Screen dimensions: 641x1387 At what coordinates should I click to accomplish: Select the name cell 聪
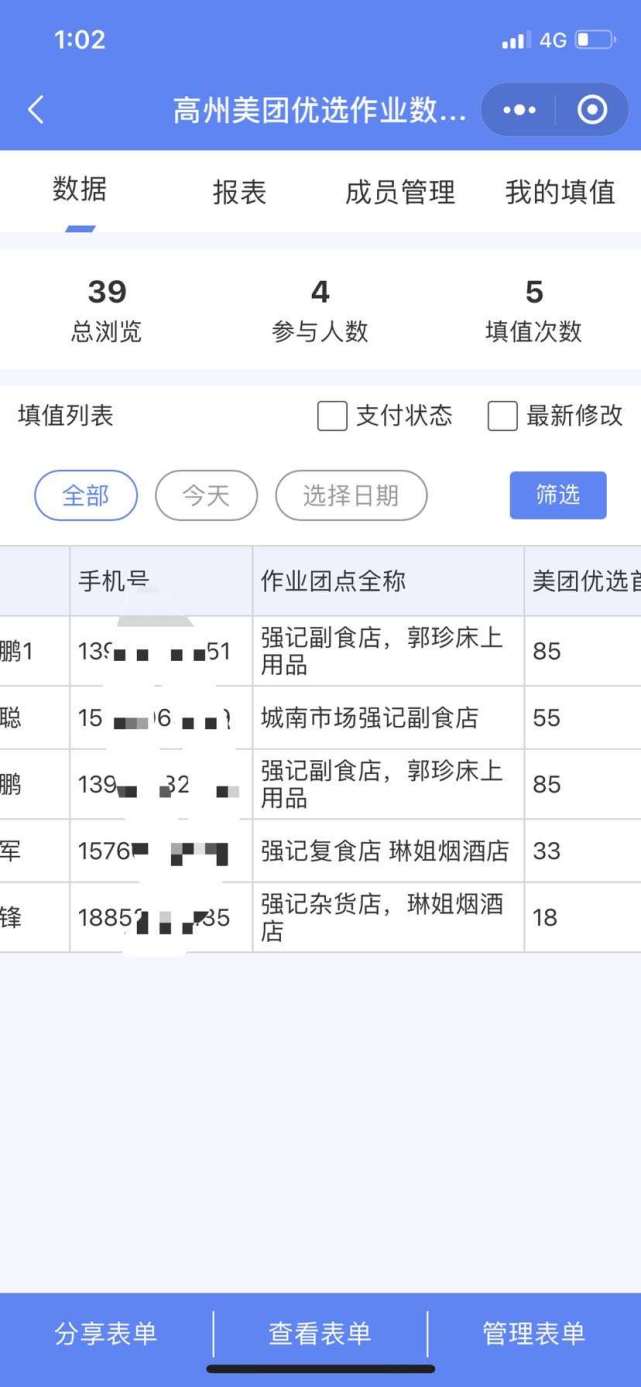34,718
